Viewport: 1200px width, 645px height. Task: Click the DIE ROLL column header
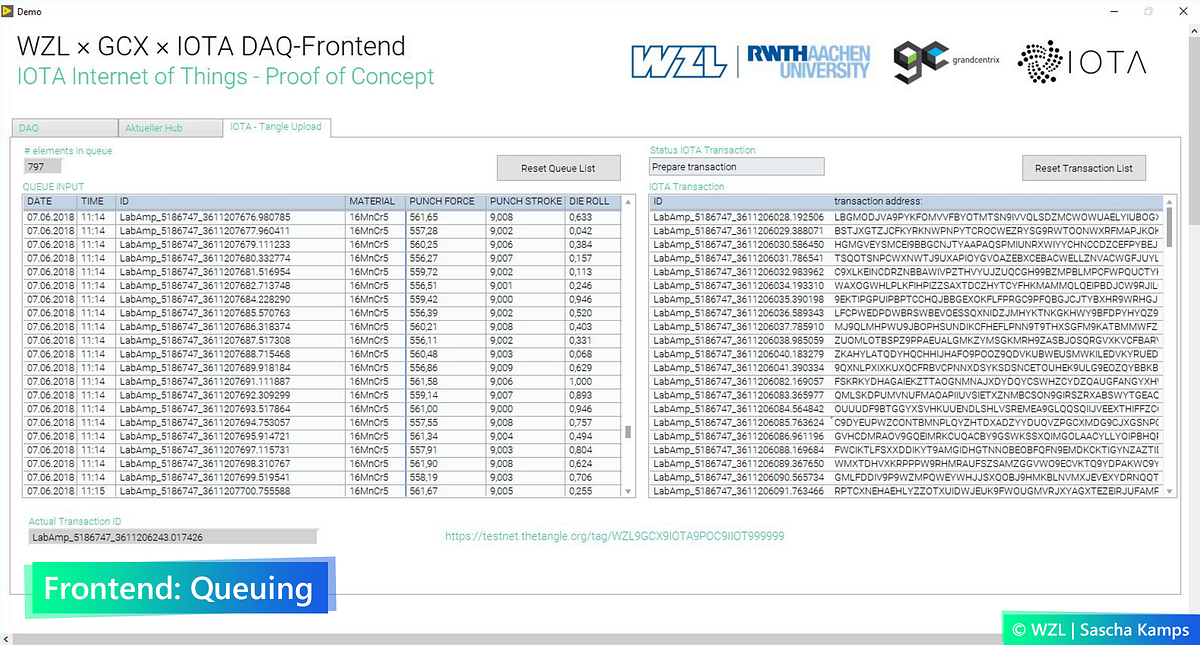tap(594, 201)
